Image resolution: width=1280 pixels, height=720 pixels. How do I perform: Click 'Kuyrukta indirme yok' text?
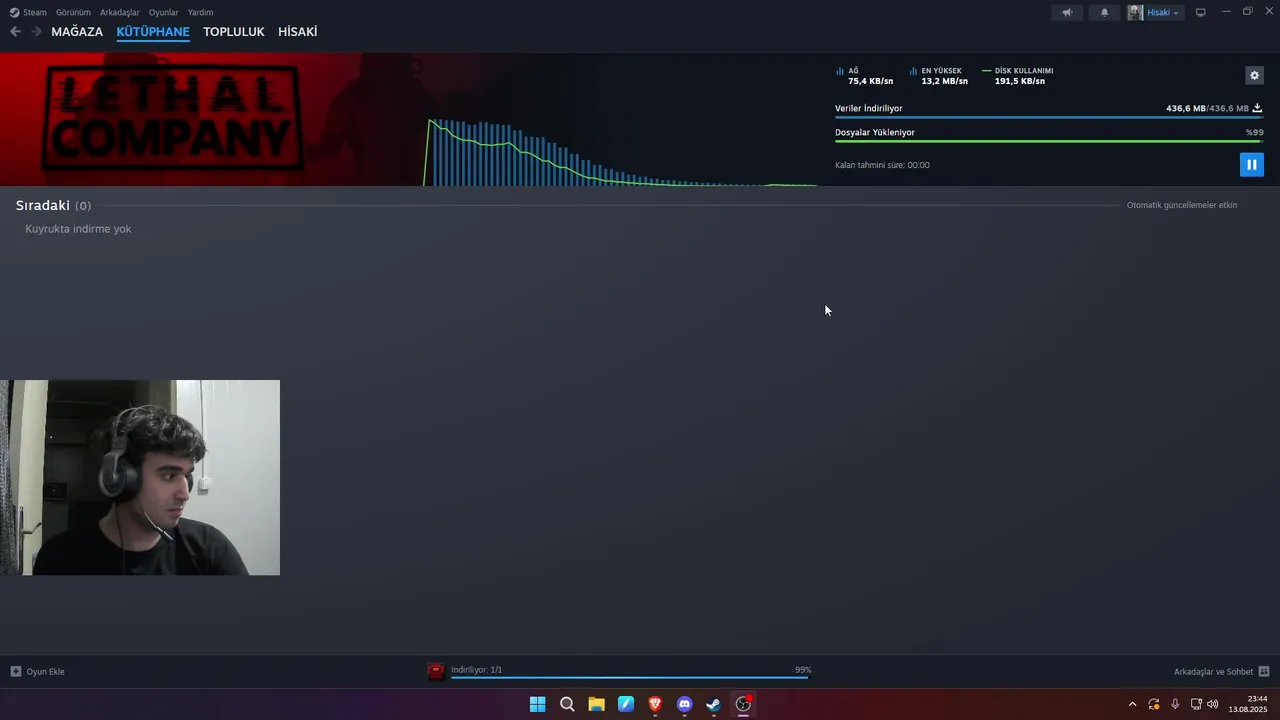coord(78,229)
